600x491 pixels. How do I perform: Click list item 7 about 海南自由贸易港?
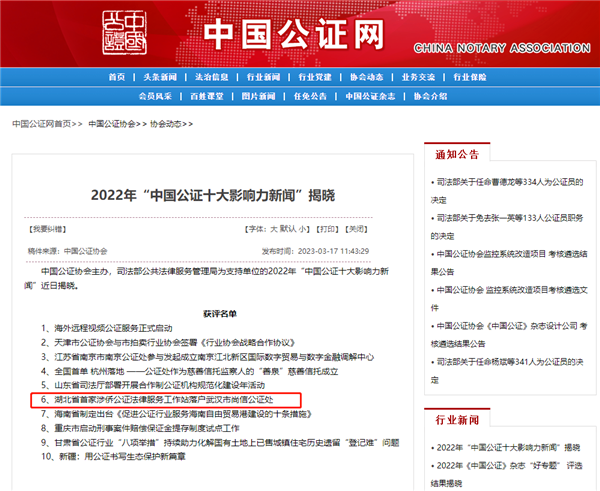coord(177,414)
